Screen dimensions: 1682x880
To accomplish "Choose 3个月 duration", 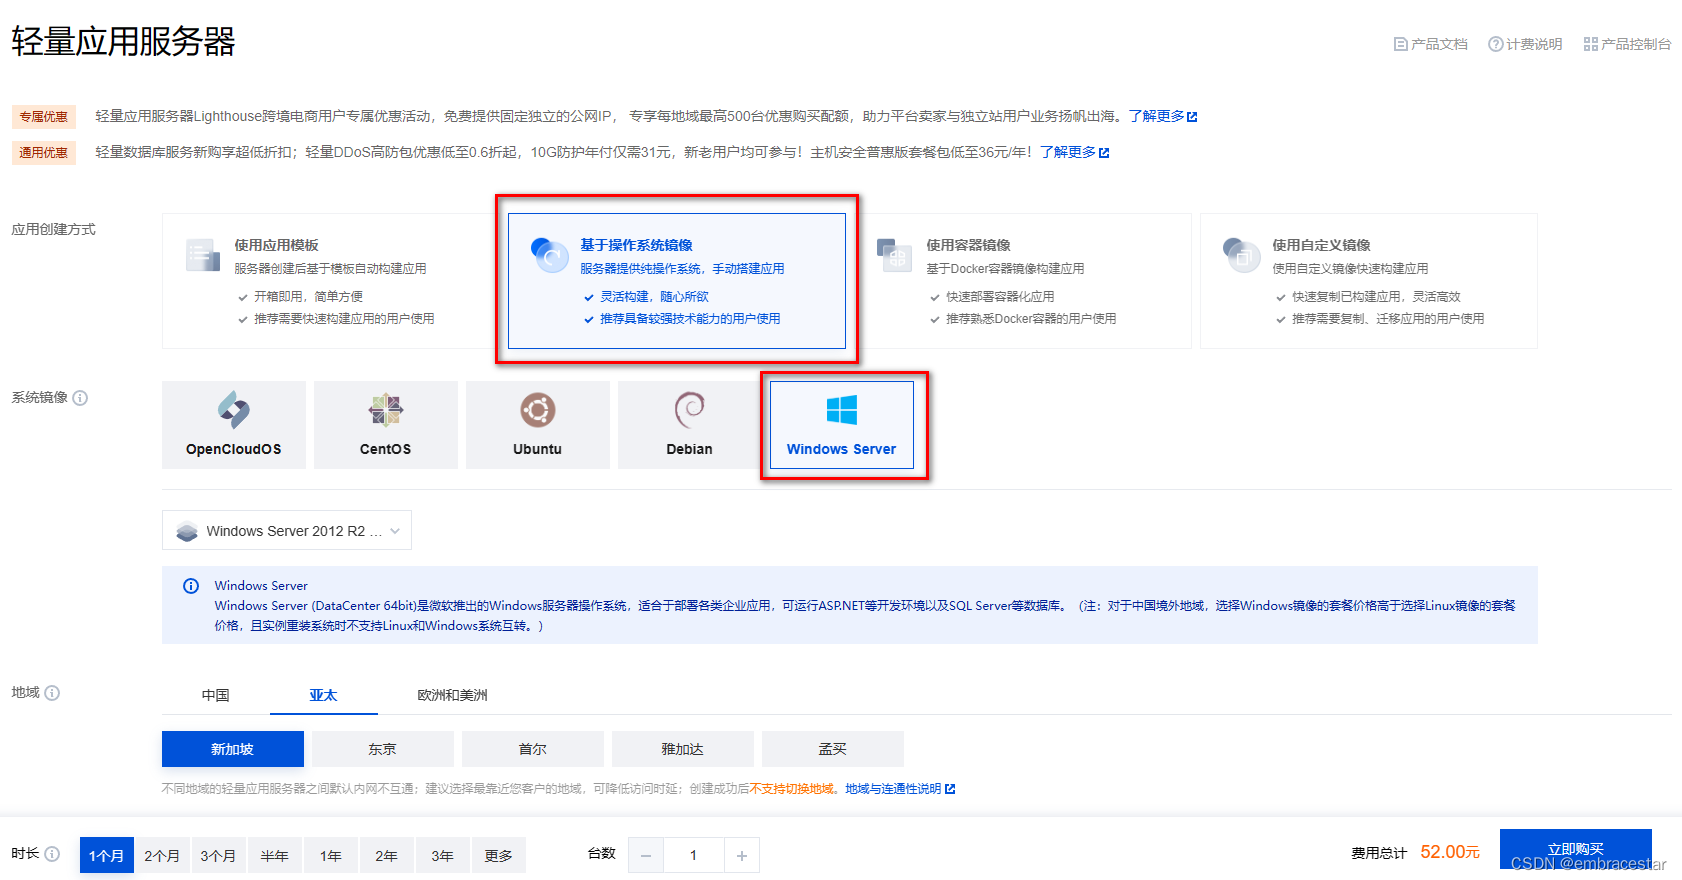I will click(218, 855).
